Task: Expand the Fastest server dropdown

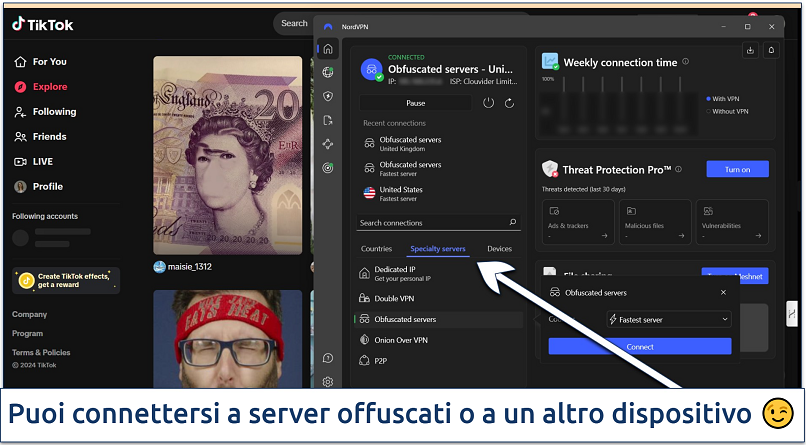Action: coord(669,320)
